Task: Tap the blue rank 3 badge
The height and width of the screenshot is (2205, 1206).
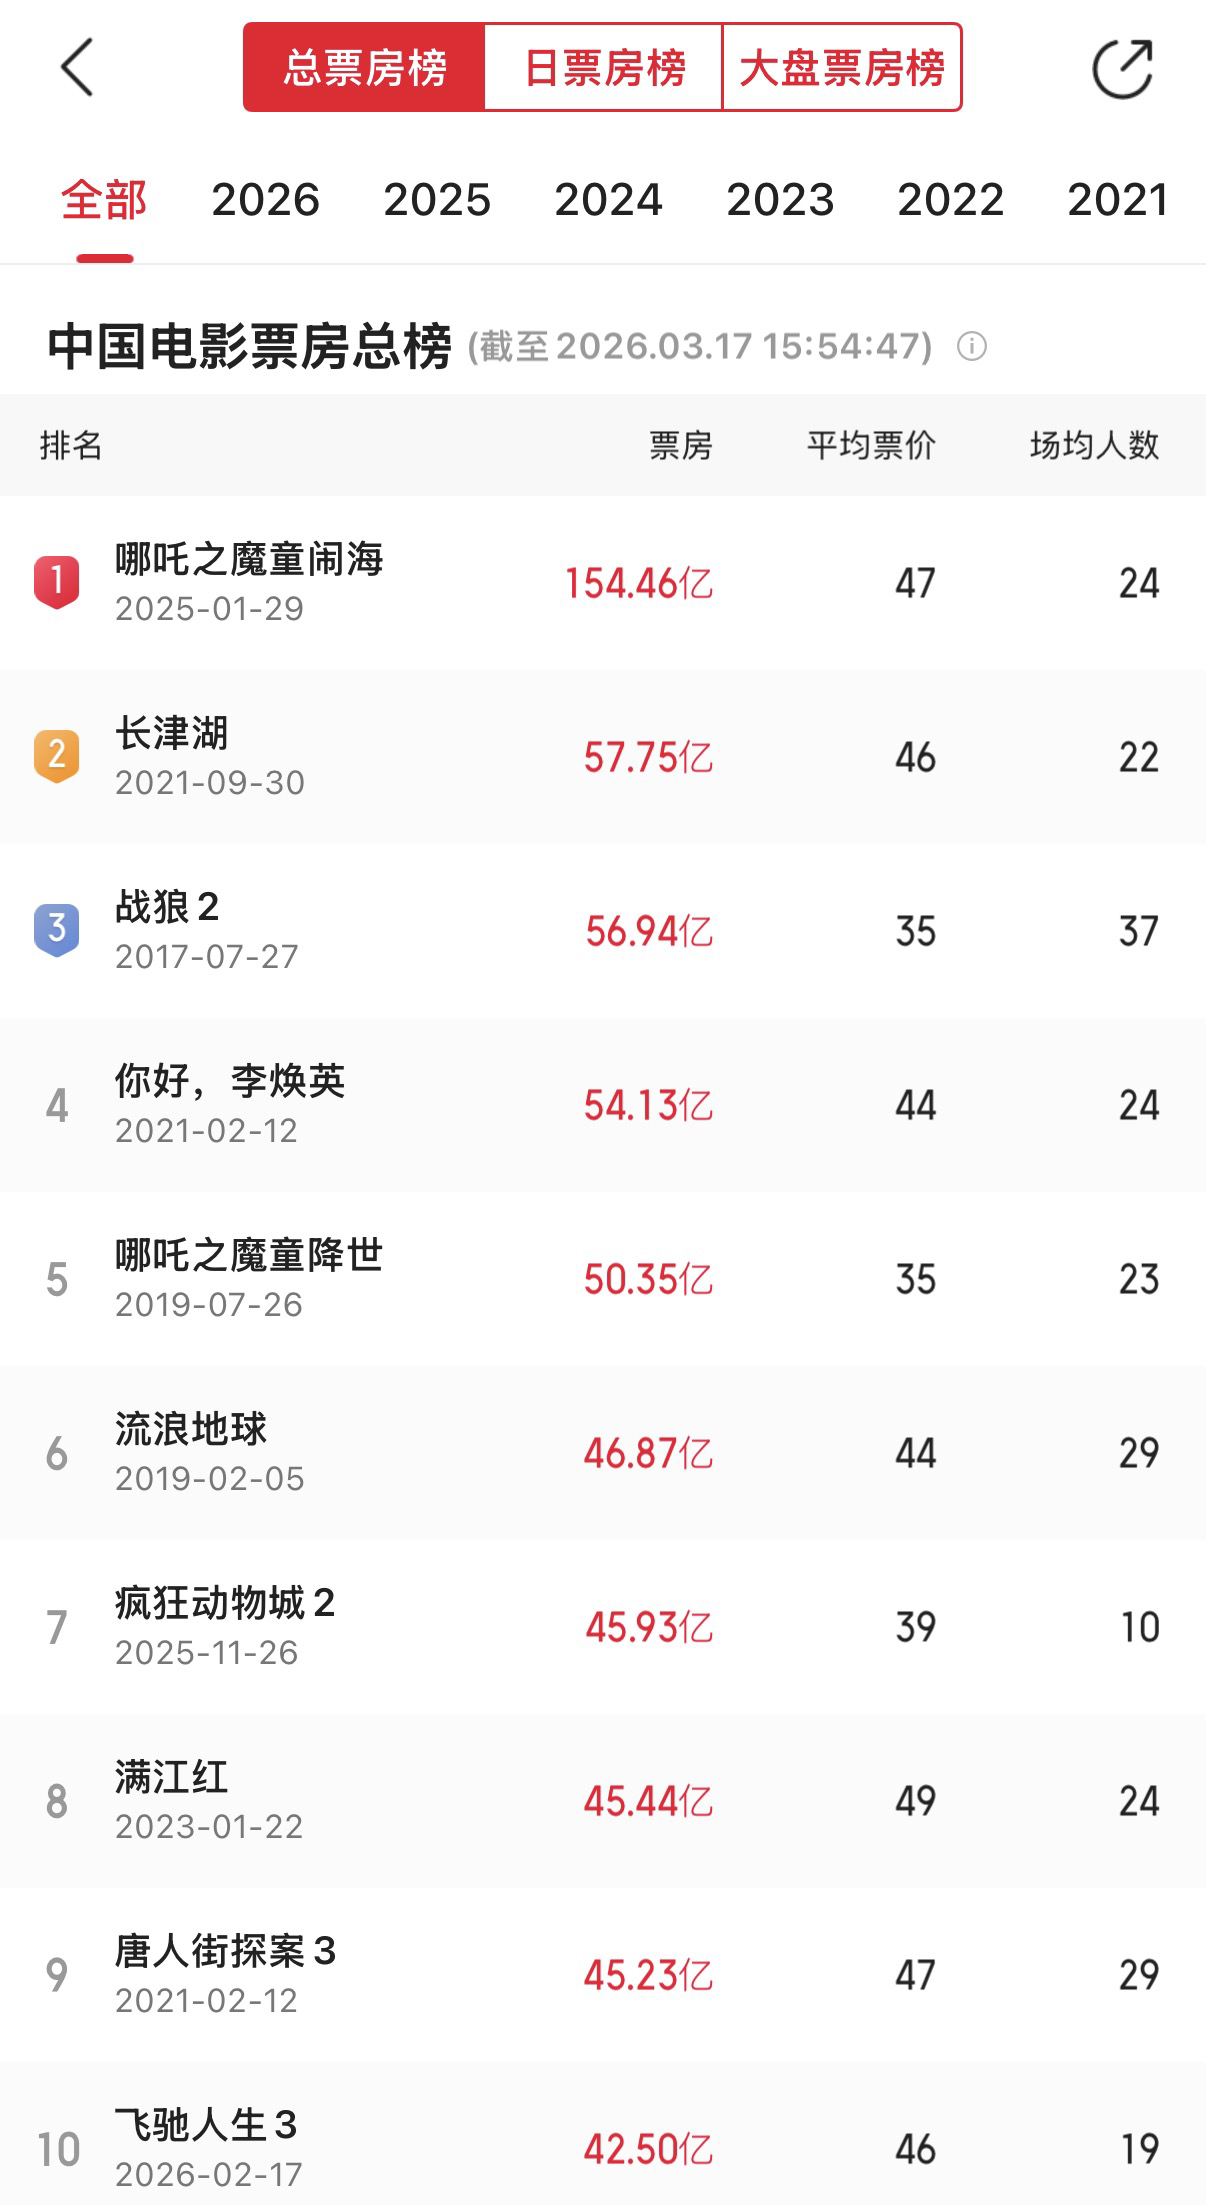Action: tap(57, 930)
